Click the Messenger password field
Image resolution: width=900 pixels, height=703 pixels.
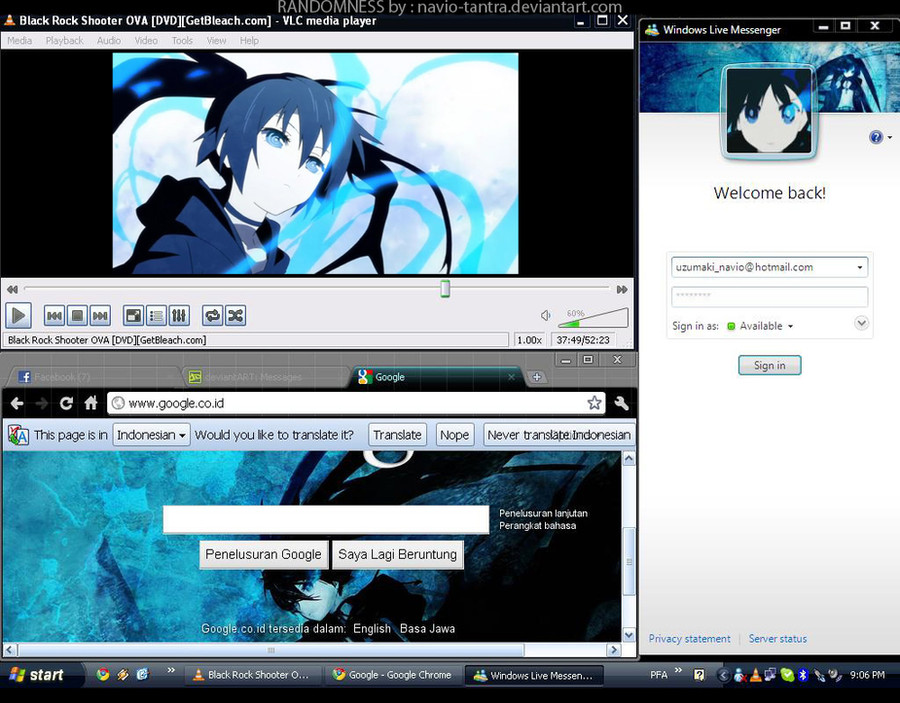pos(769,296)
